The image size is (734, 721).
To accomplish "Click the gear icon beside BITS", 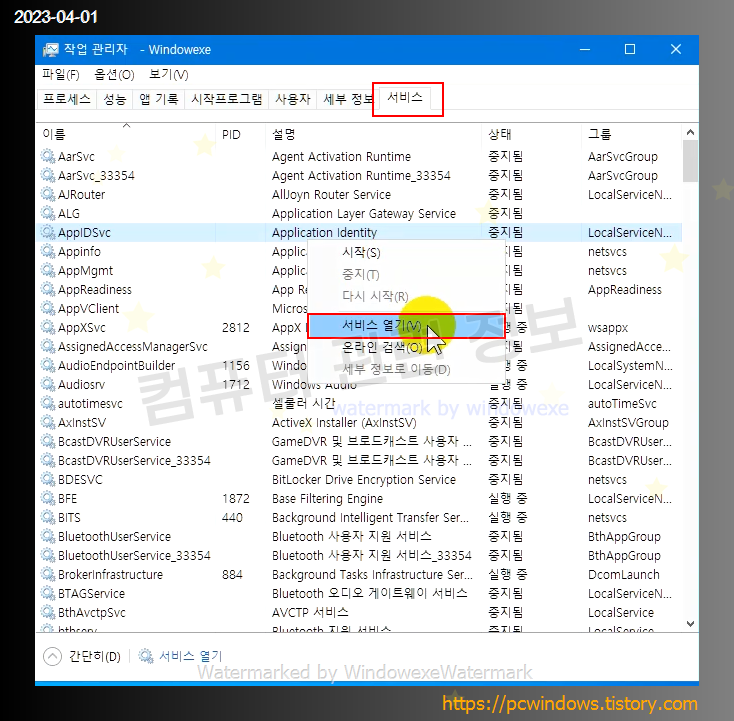I will 48,517.
